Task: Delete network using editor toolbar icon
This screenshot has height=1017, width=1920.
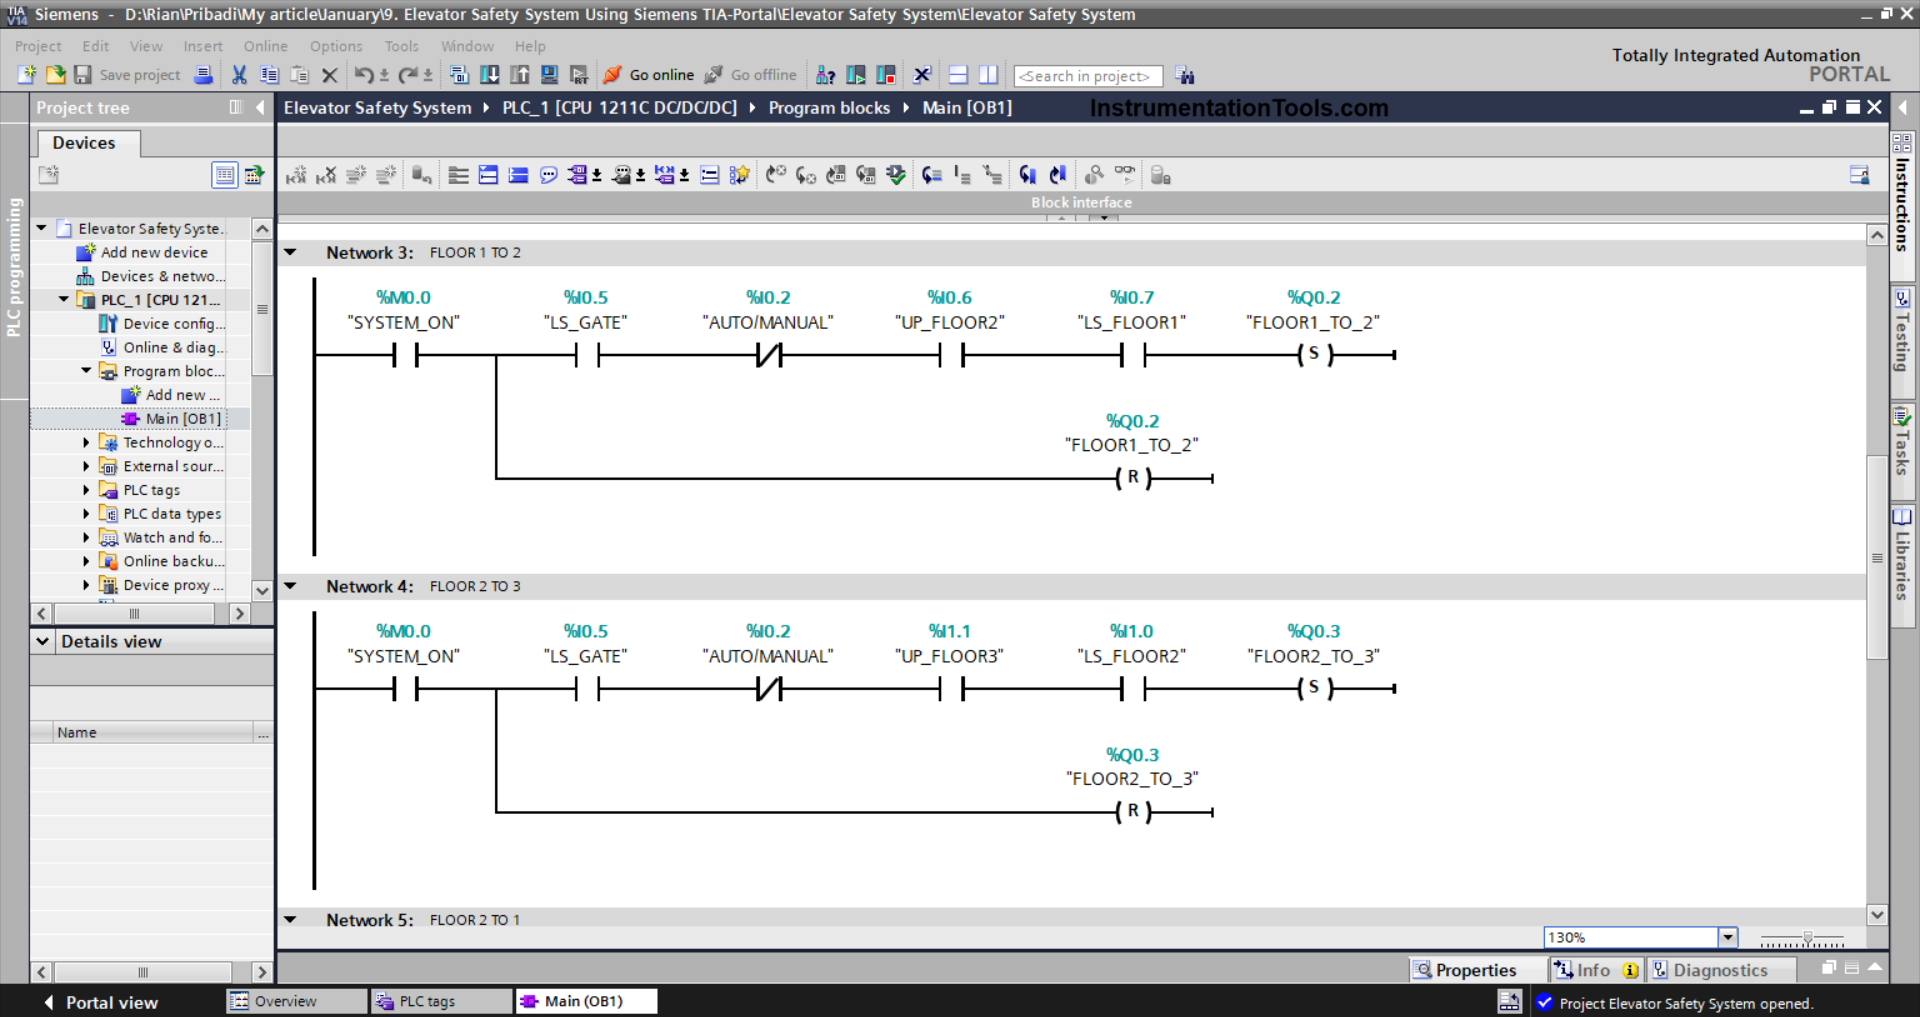Action: click(x=326, y=175)
